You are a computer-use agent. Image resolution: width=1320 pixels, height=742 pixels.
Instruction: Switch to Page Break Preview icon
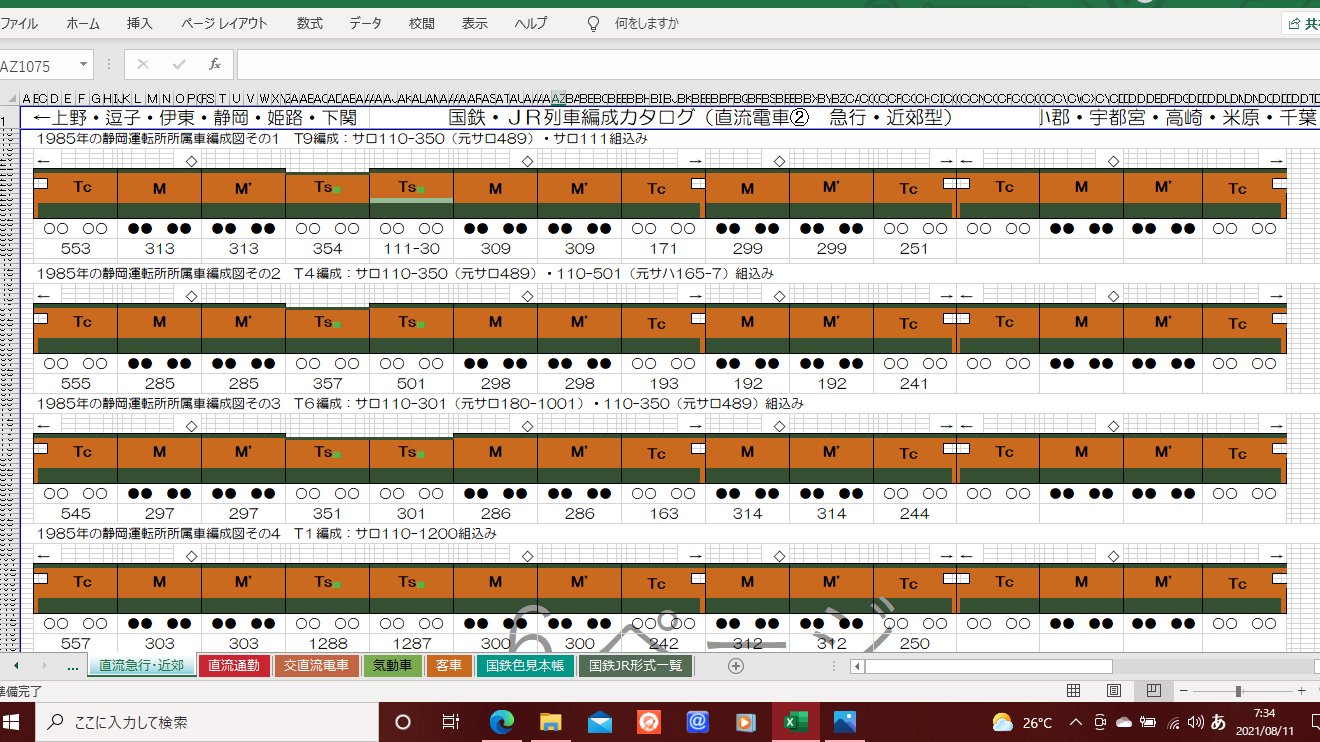[1153, 691]
